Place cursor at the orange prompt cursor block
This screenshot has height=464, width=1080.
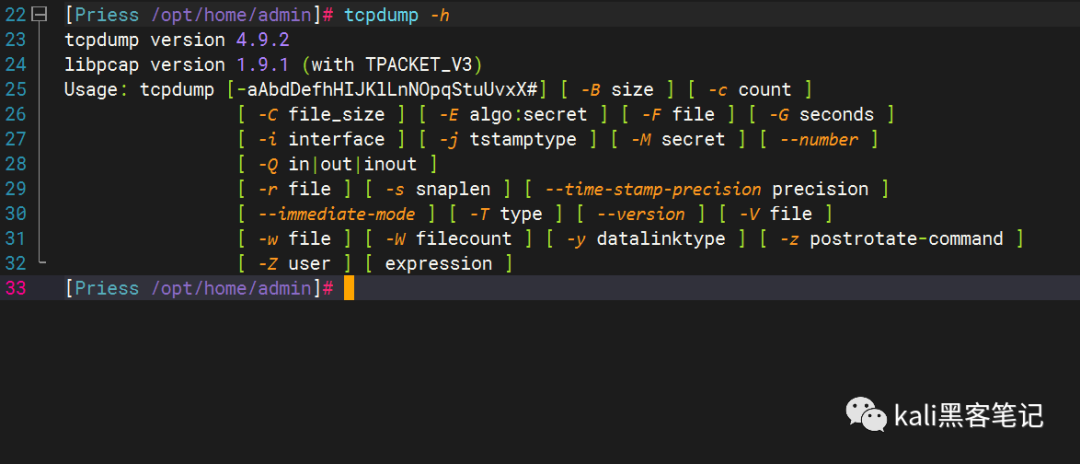point(349,288)
